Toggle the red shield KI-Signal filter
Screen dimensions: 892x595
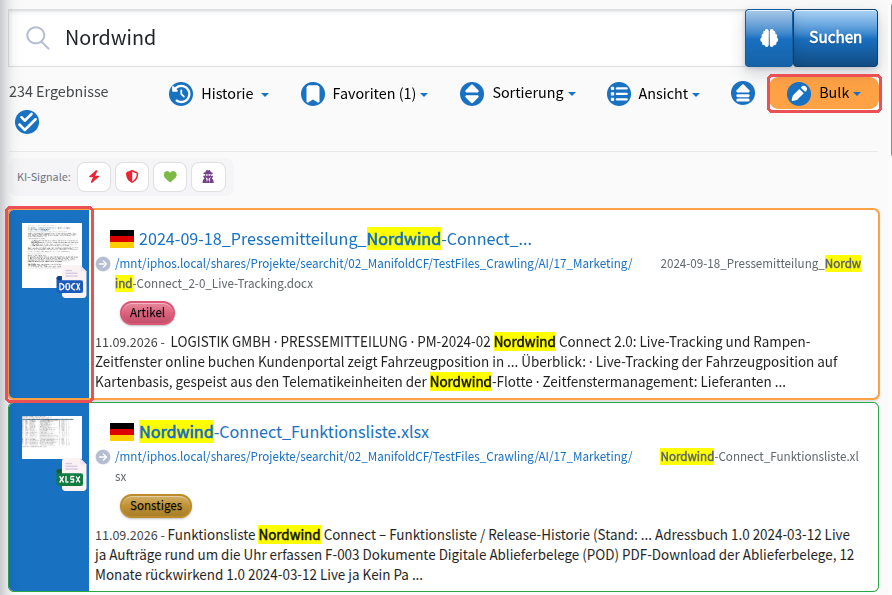coord(132,177)
